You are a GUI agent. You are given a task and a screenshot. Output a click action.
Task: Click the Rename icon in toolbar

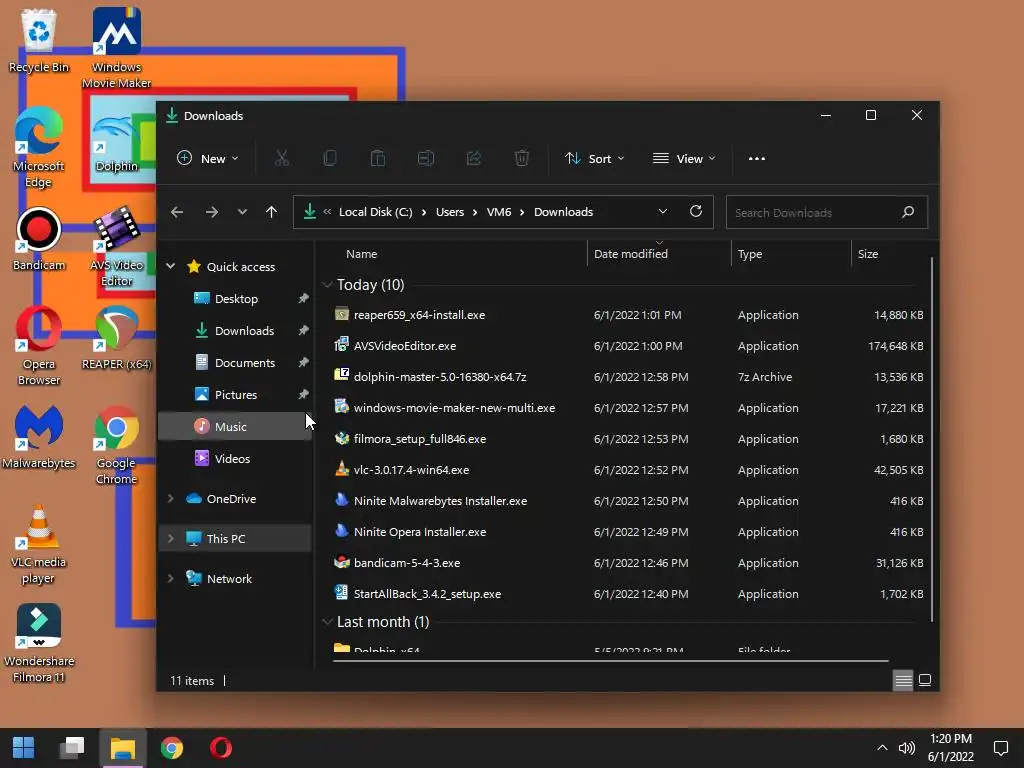tap(426, 159)
